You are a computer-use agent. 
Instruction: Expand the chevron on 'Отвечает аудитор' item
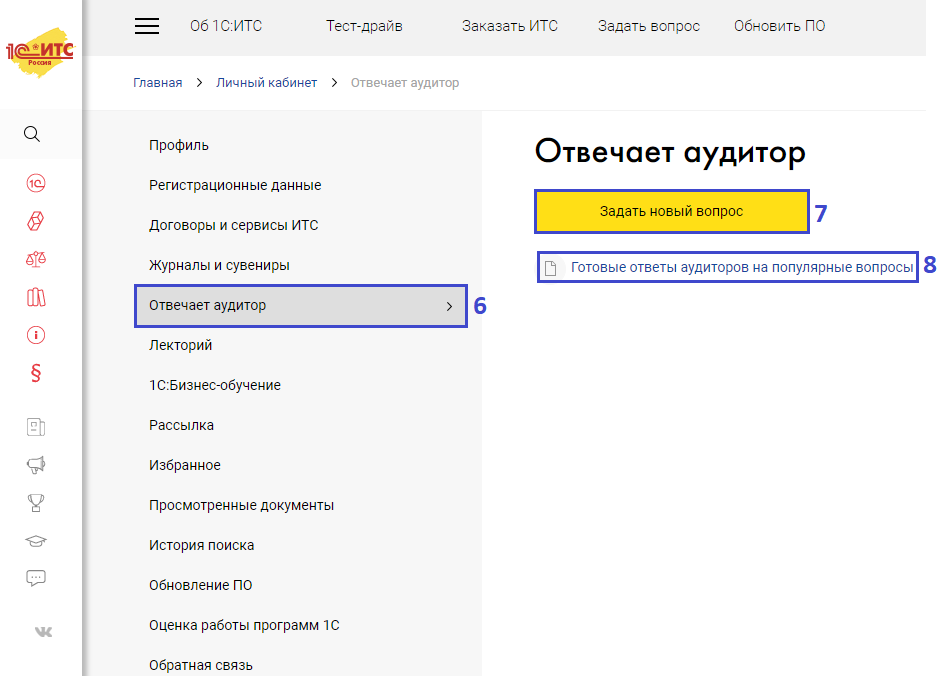click(x=449, y=306)
